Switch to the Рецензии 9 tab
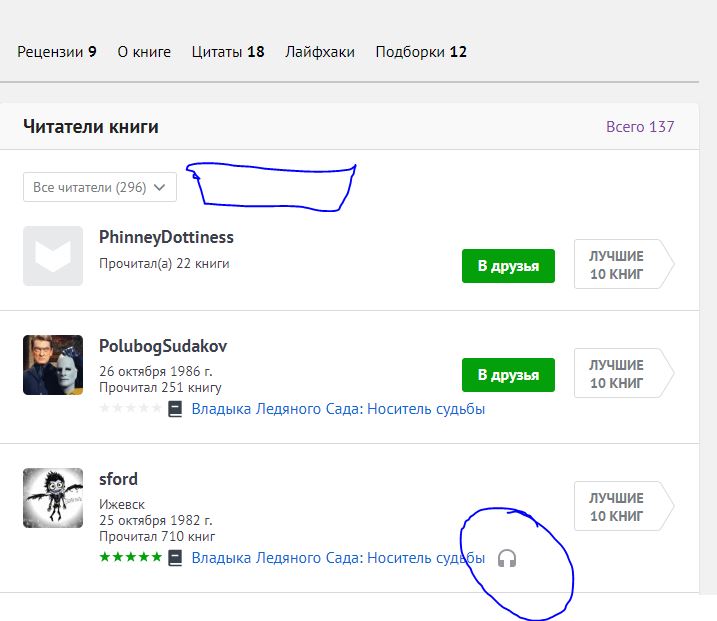This screenshot has height=621, width=717. pyautogui.click(x=57, y=52)
